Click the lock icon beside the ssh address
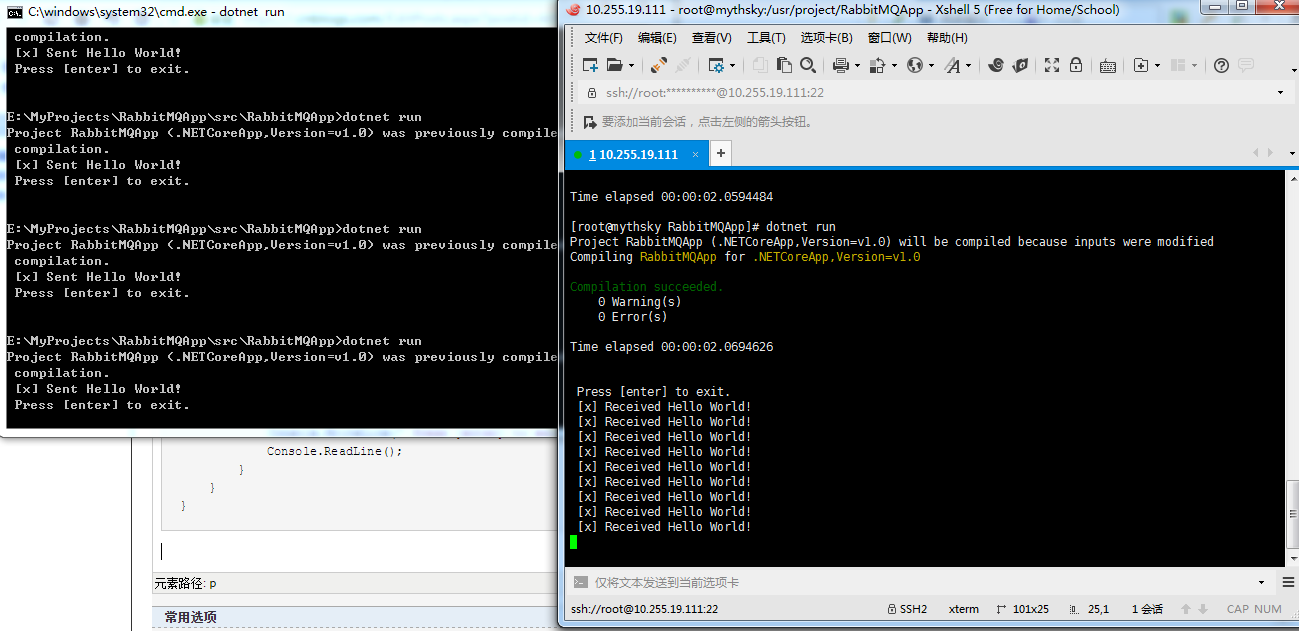Screen dimensions: 1299x631 click(x=593, y=91)
